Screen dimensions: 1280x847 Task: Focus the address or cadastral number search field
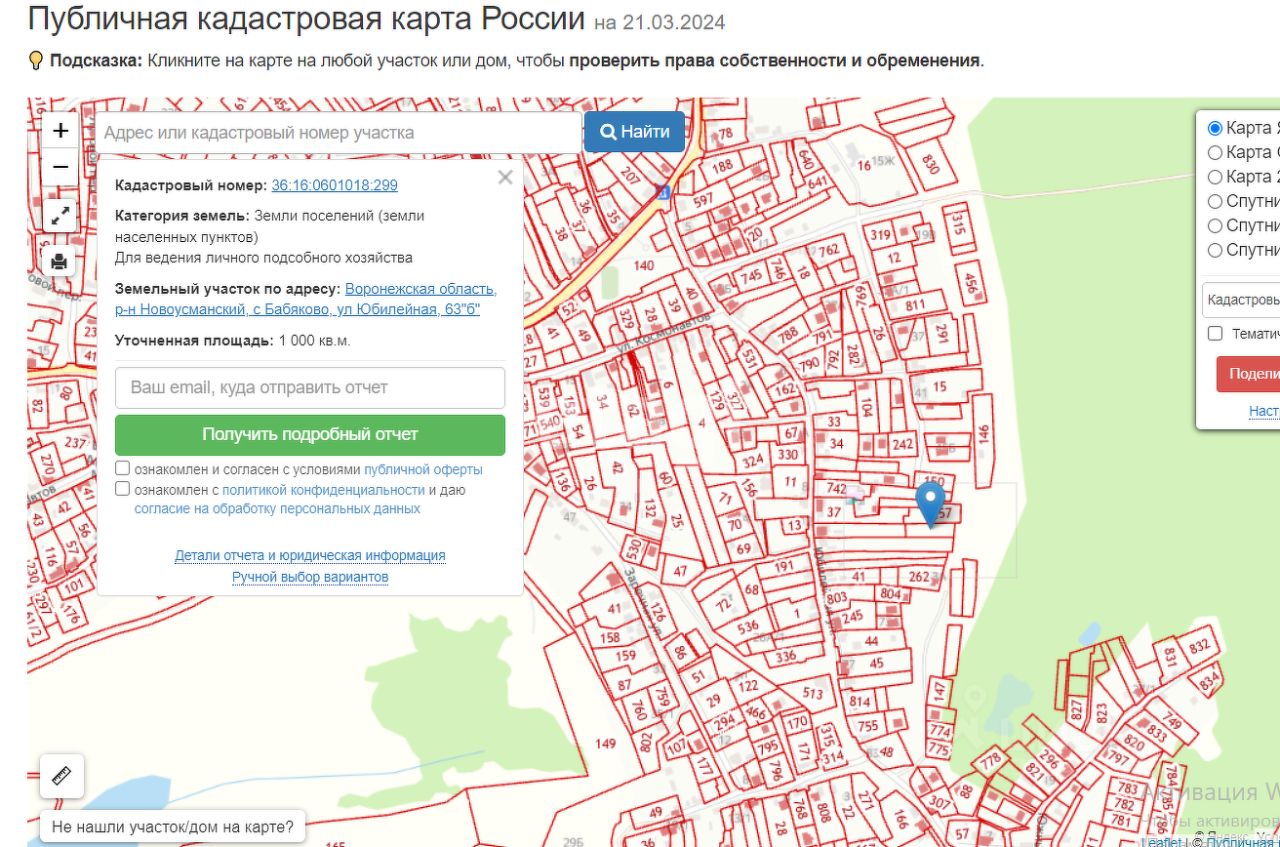click(338, 133)
